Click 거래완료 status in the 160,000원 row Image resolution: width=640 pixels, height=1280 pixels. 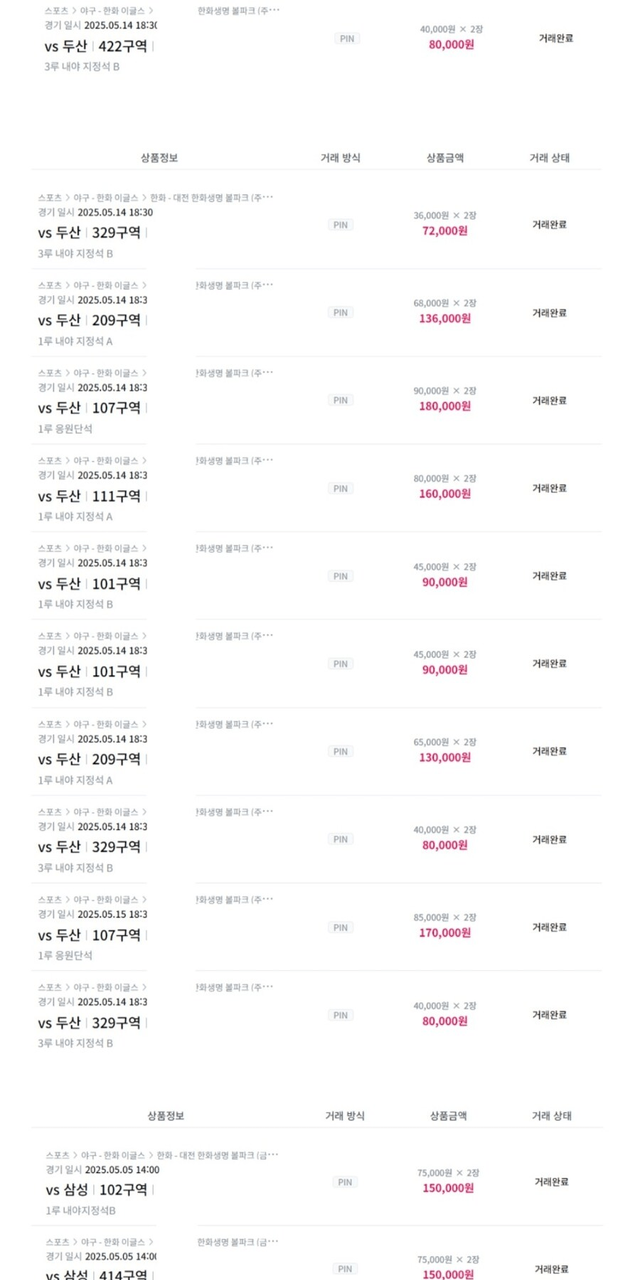549,488
